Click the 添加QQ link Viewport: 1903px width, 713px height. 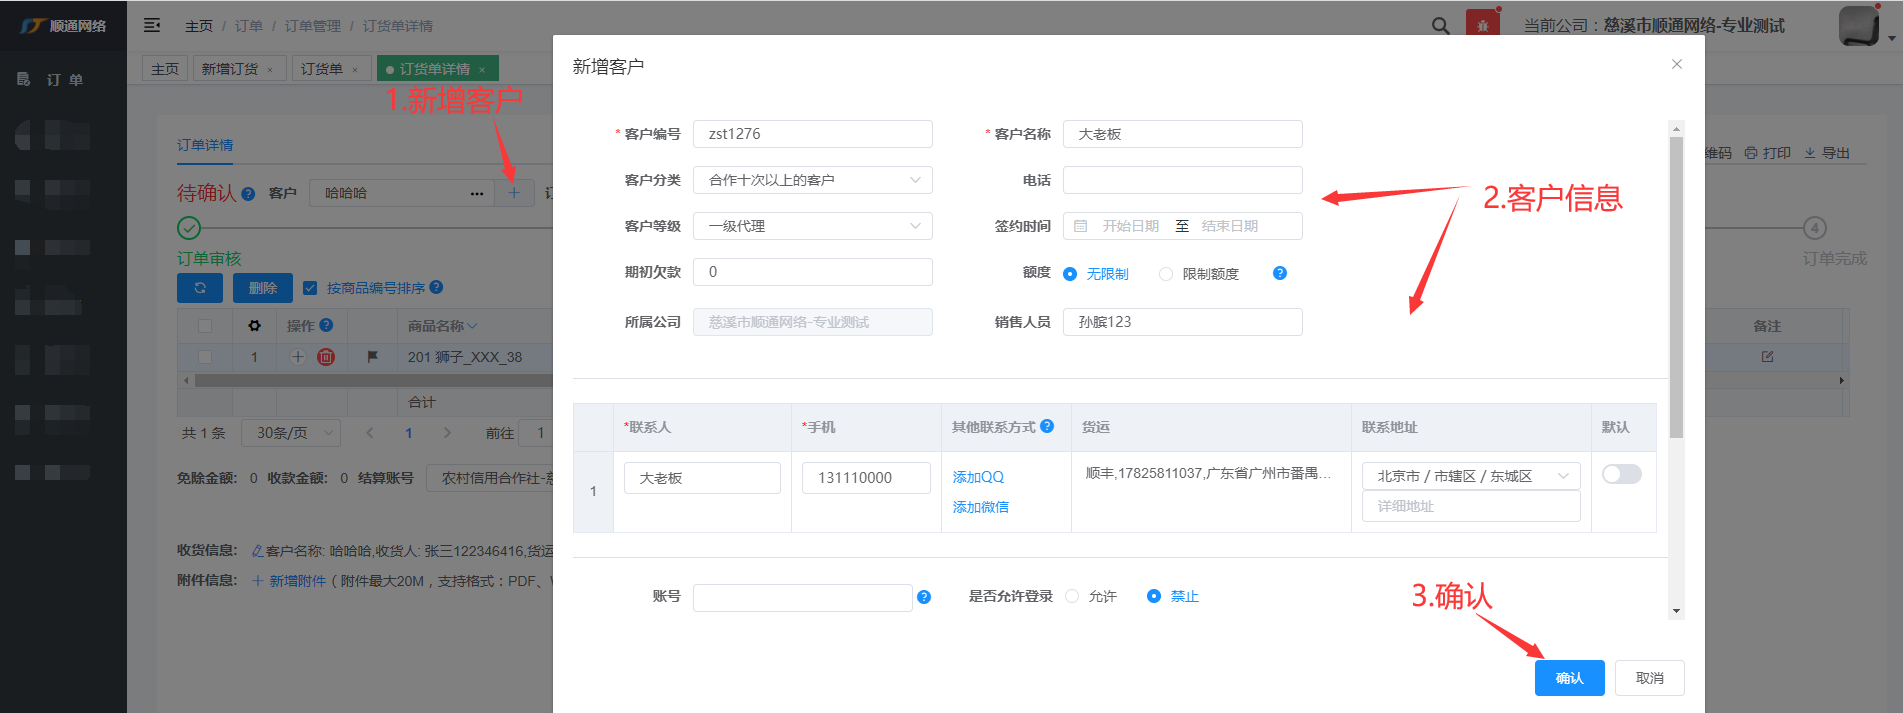click(x=978, y=477)
